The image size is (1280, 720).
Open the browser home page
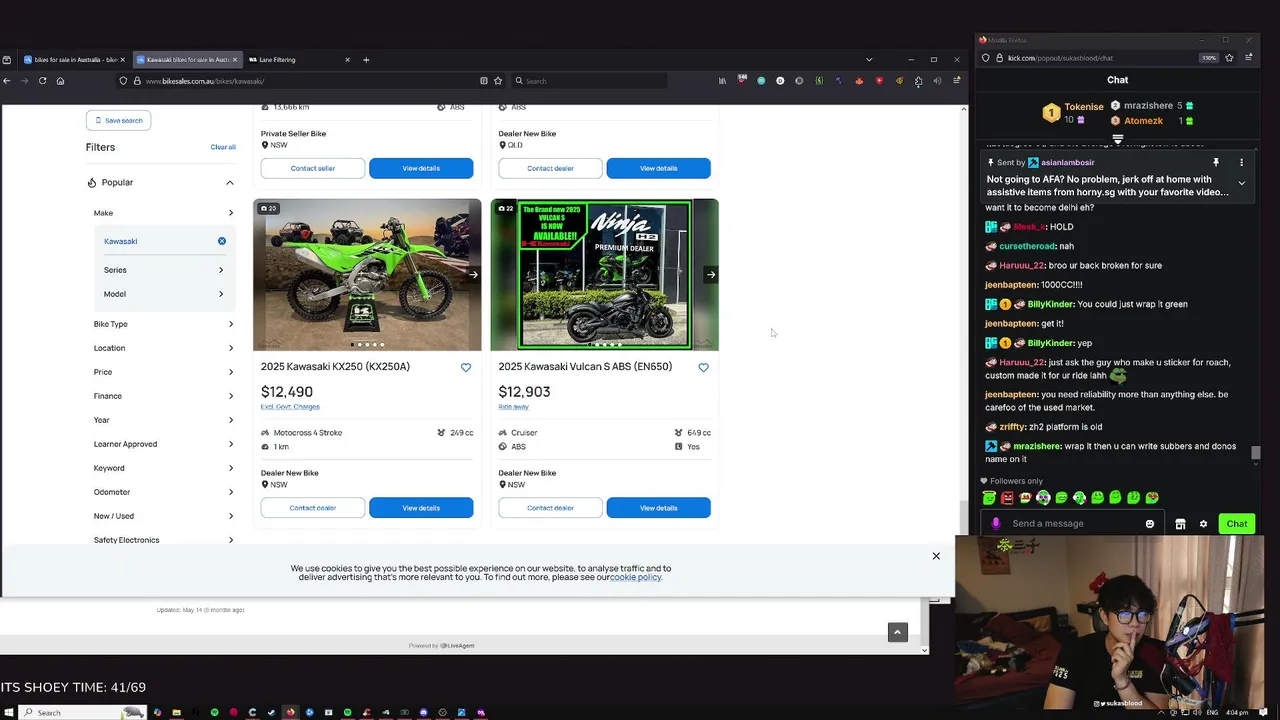click(60, 81)
